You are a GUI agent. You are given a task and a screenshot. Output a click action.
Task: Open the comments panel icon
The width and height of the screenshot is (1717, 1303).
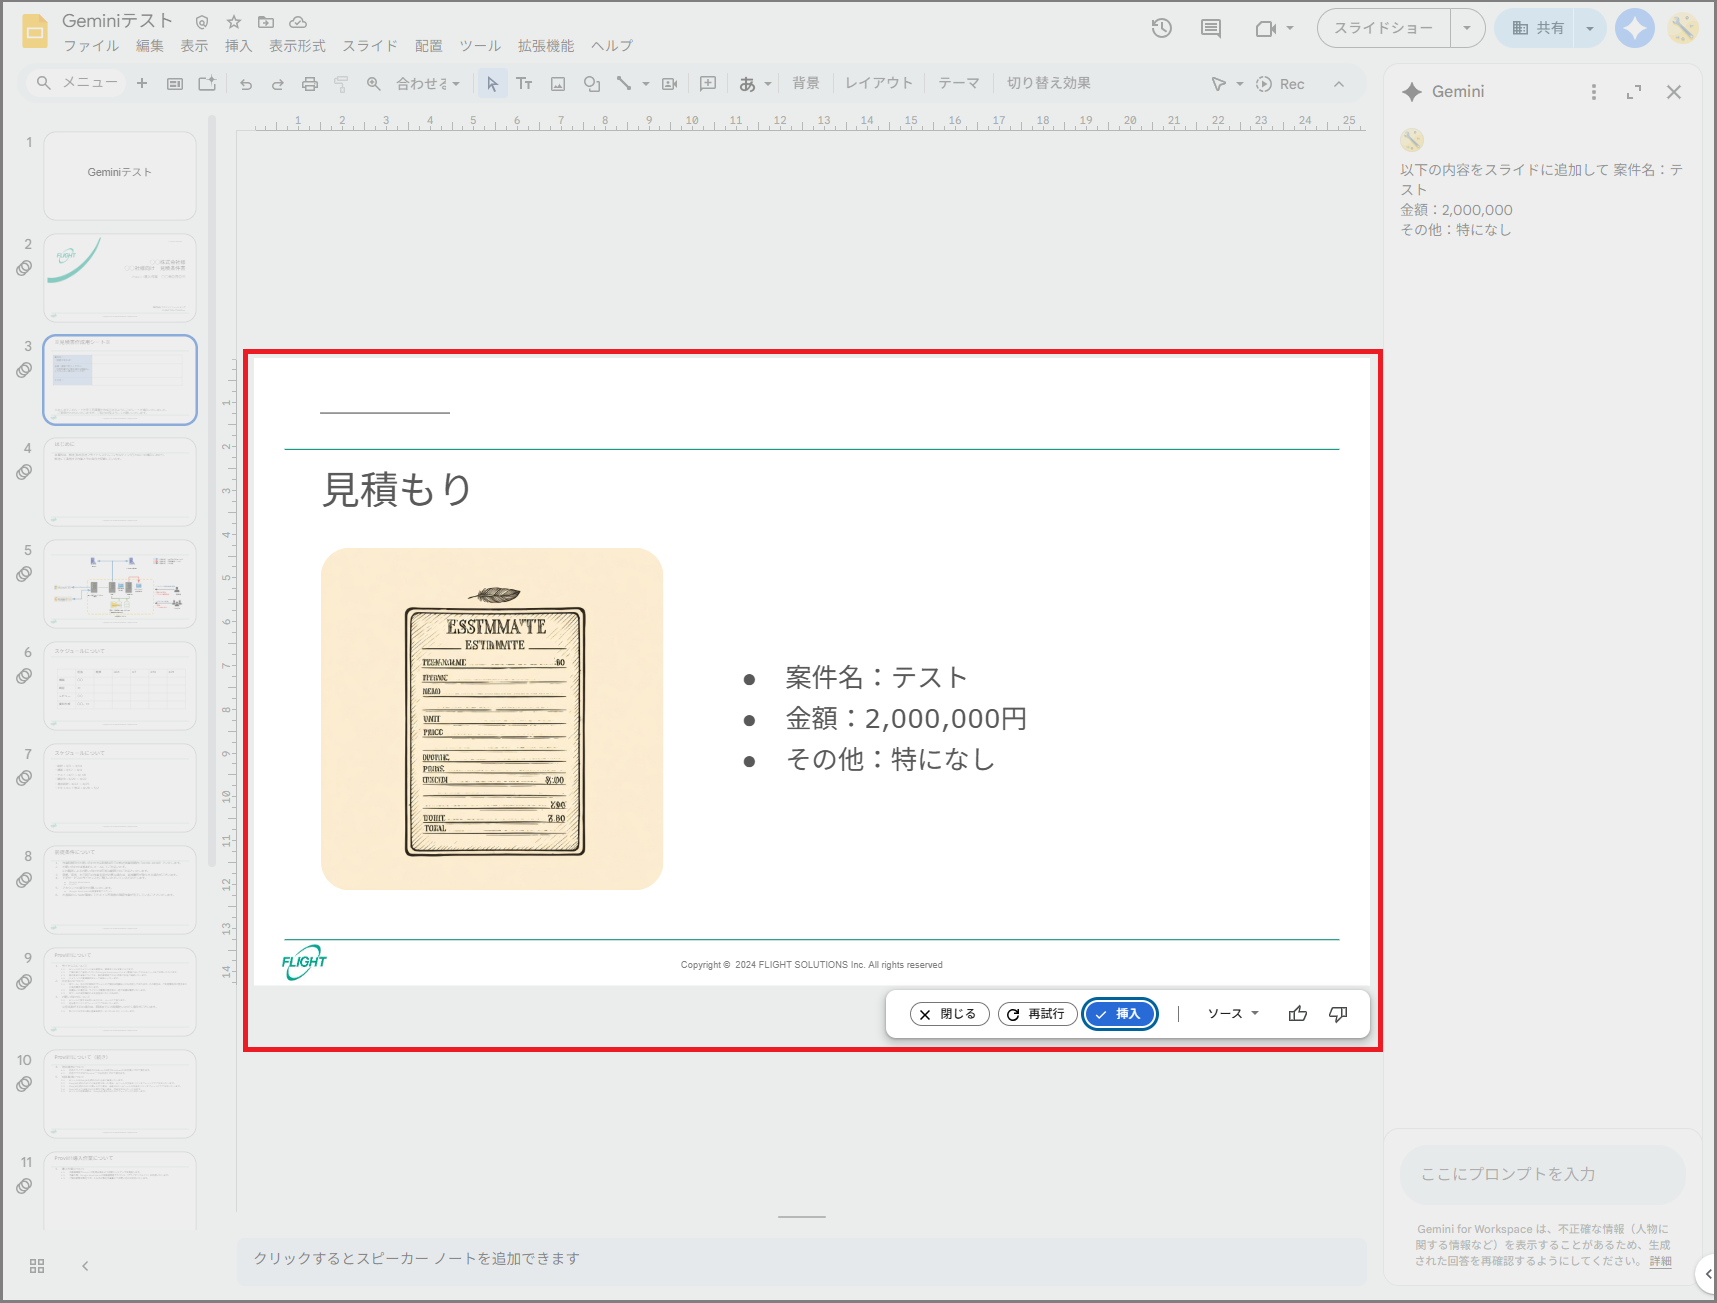(x=1211, y=28)
